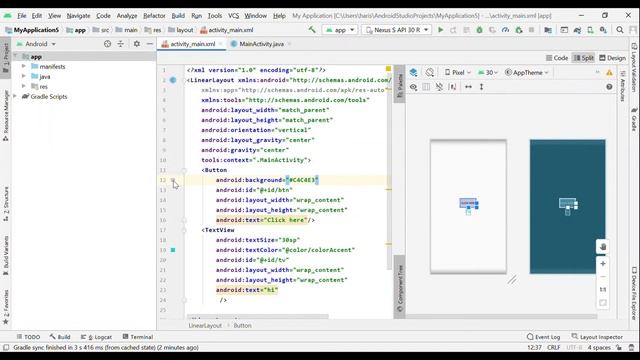Viewport: 640px width, 360px height.
Task: Open the help question mark icon
Action: point(609,87)
